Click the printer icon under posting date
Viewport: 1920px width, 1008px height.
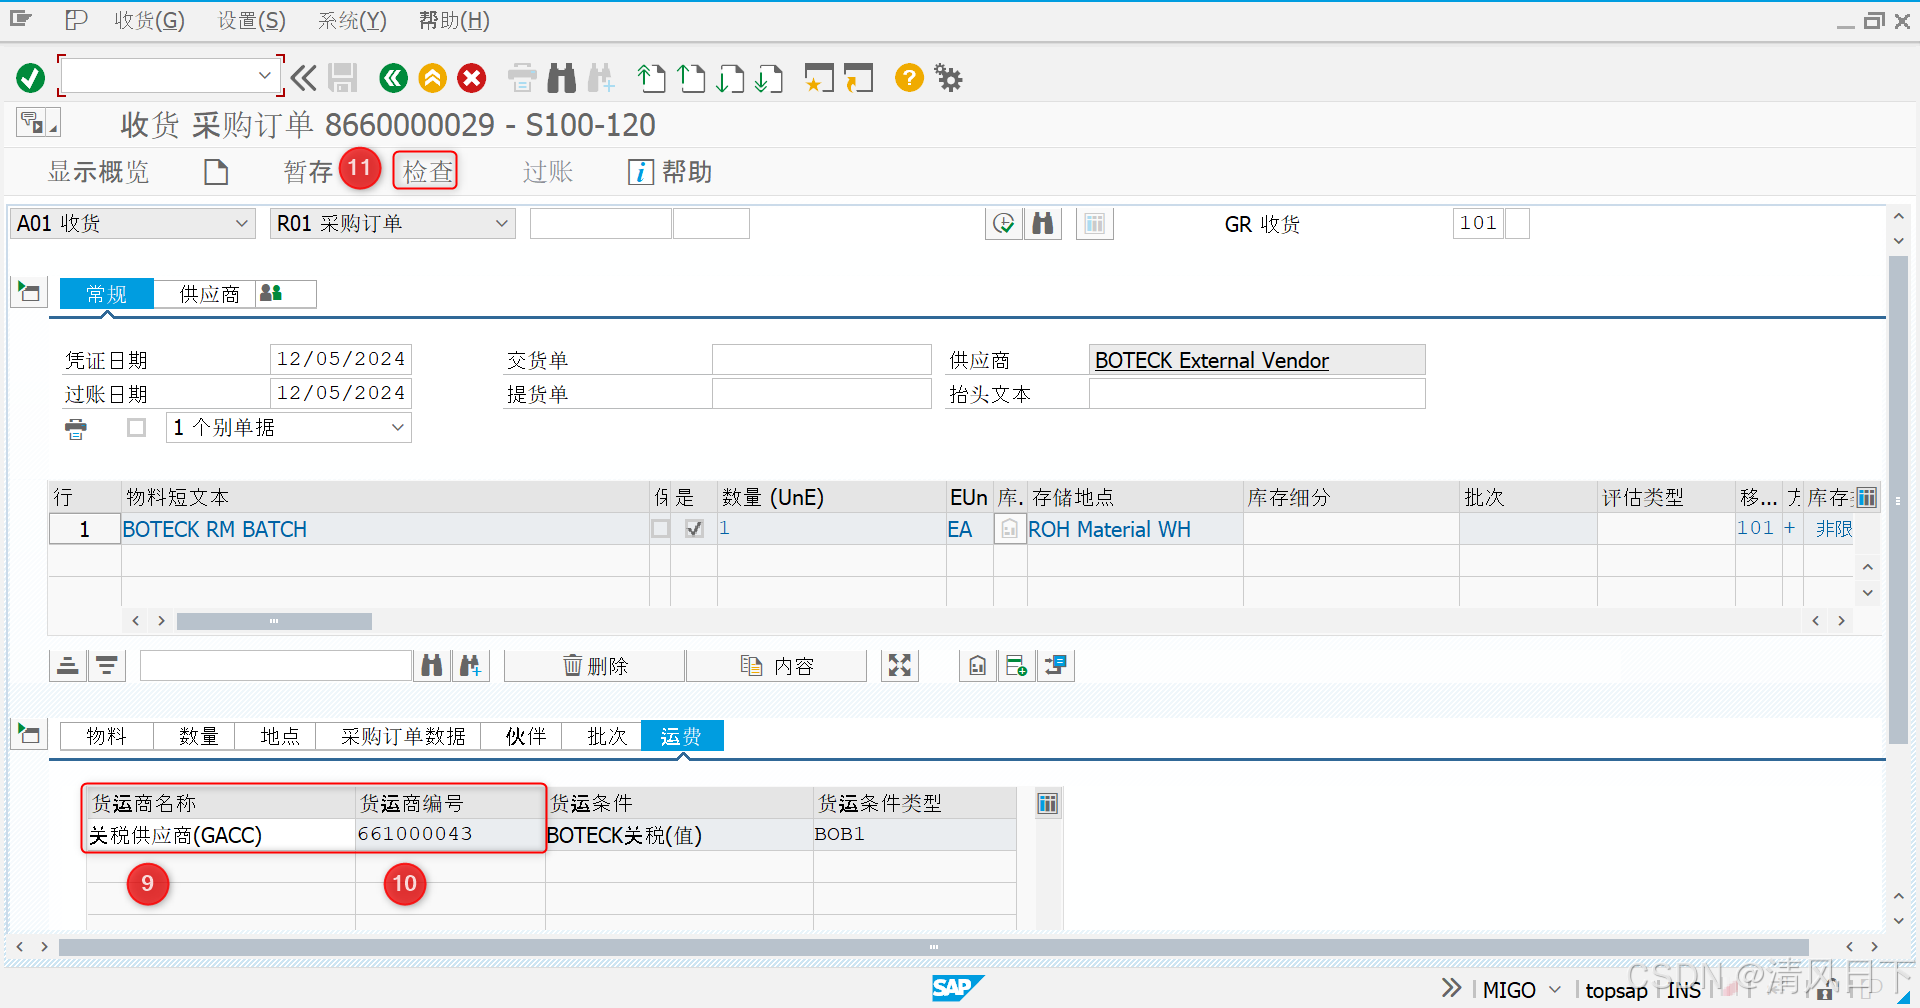(76, 429)
